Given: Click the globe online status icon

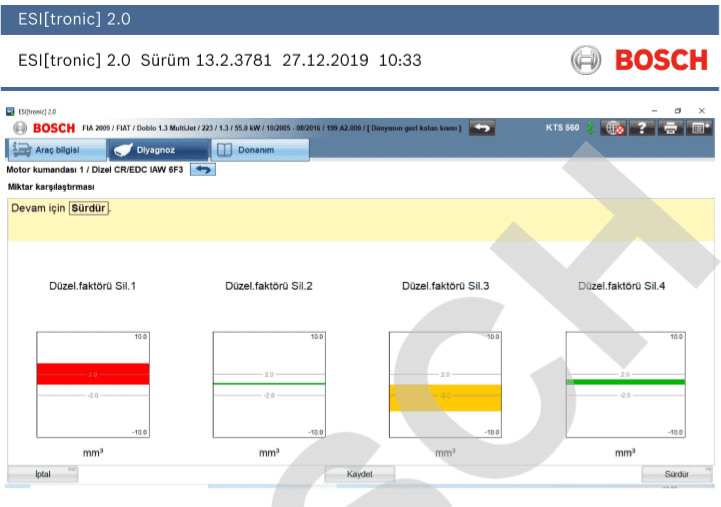Looking at the screenshot, I should (614, 128).
